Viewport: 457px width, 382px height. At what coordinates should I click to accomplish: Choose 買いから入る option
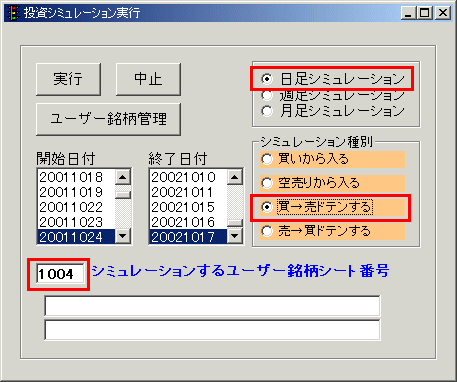click(332, 159)
